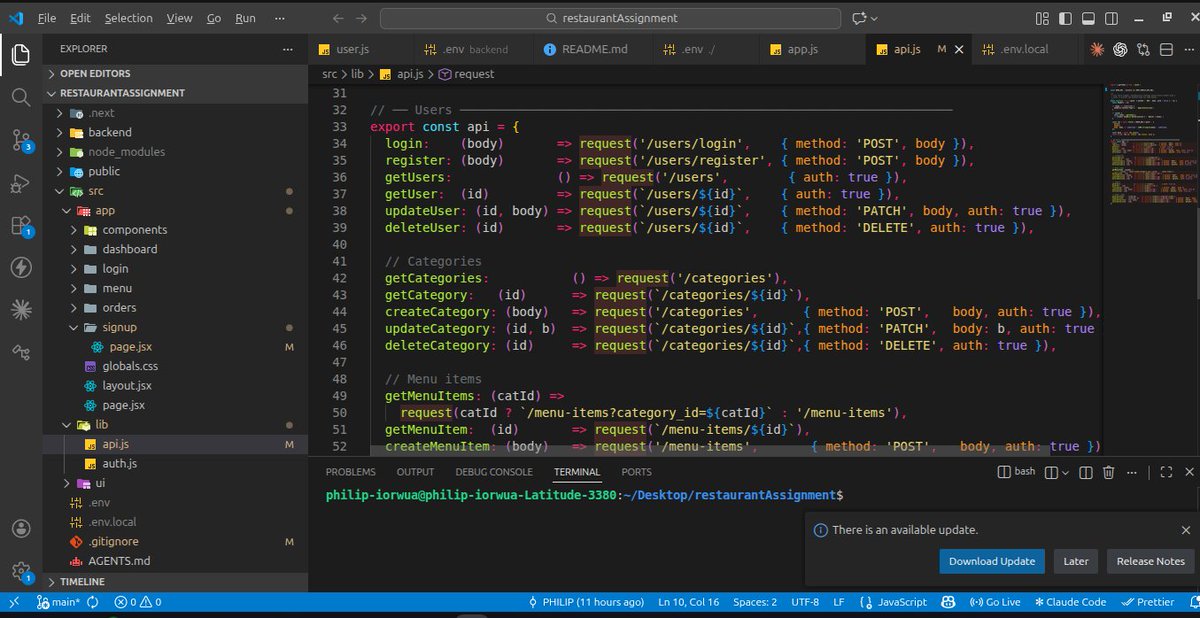Image resolution: width=1200 pixels, height=618 pixels.
Task: Open the Run and Debug view
Action: coord(21,183)
